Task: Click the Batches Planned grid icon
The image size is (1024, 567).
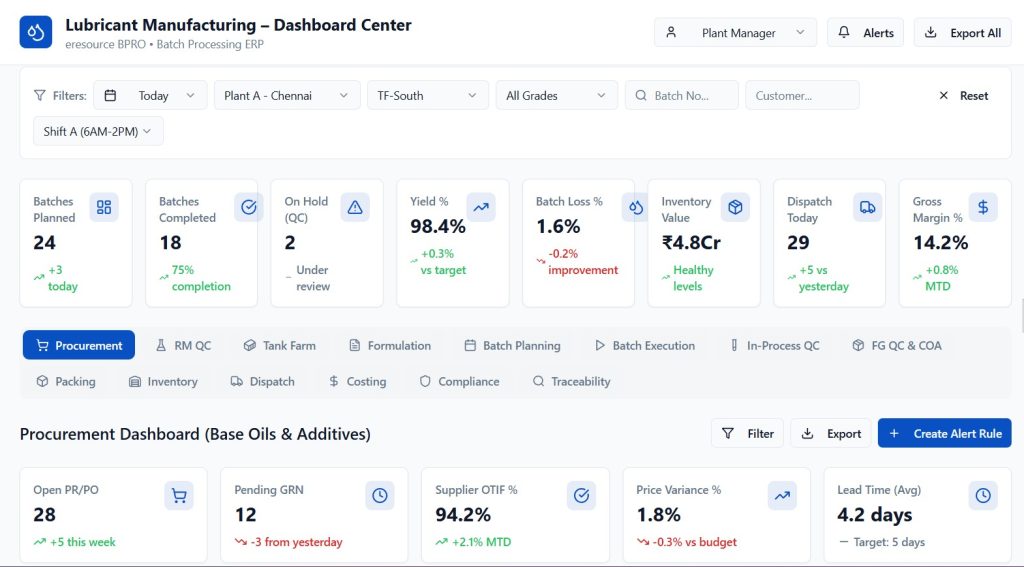Action: point(103,207)
